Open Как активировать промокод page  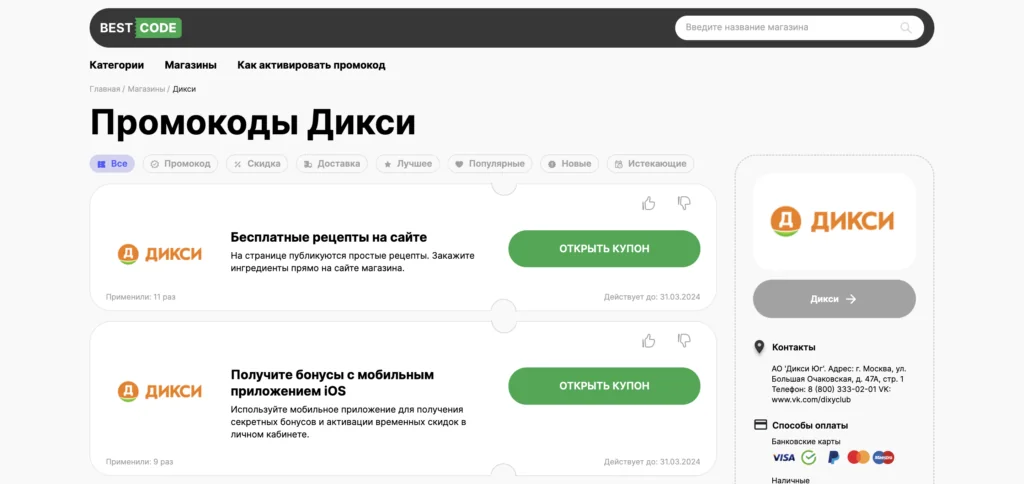coord(312,65)
